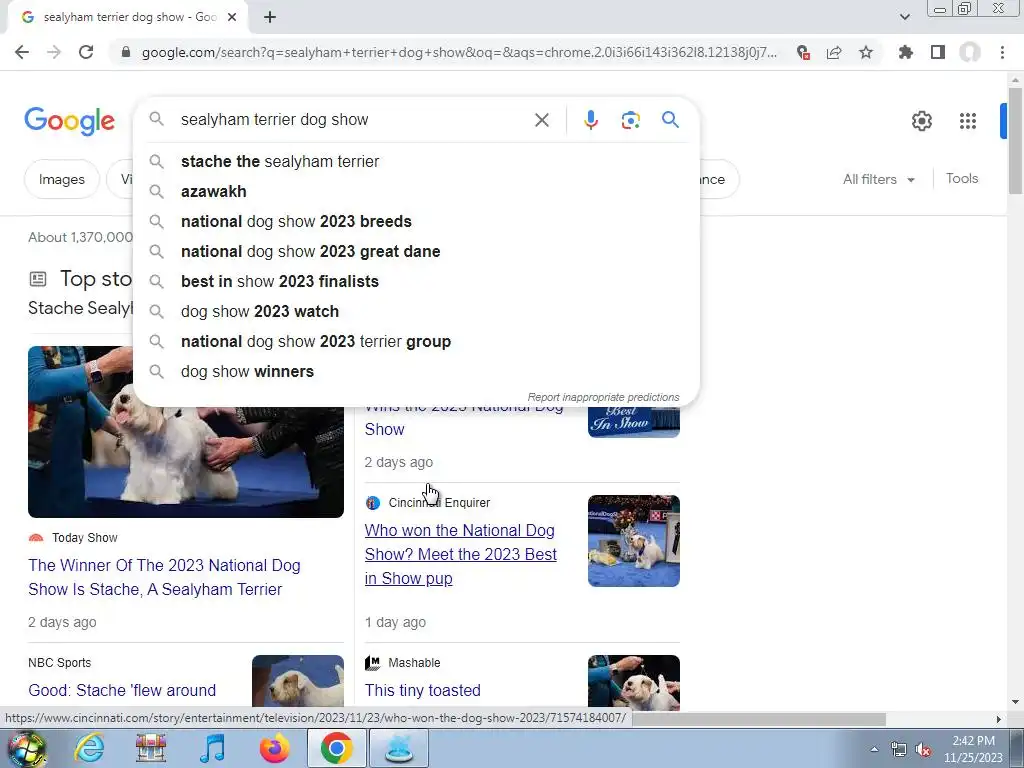Screen dimensions: 1024x768
Task: Click the scroll right arrow of horizontal scrollbar
Action: tap(998, 719)
